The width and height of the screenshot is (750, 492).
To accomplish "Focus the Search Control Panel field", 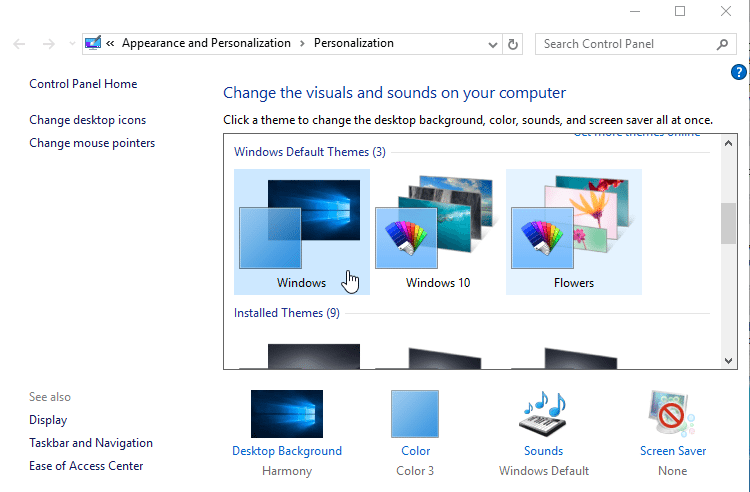I will 635,44.
